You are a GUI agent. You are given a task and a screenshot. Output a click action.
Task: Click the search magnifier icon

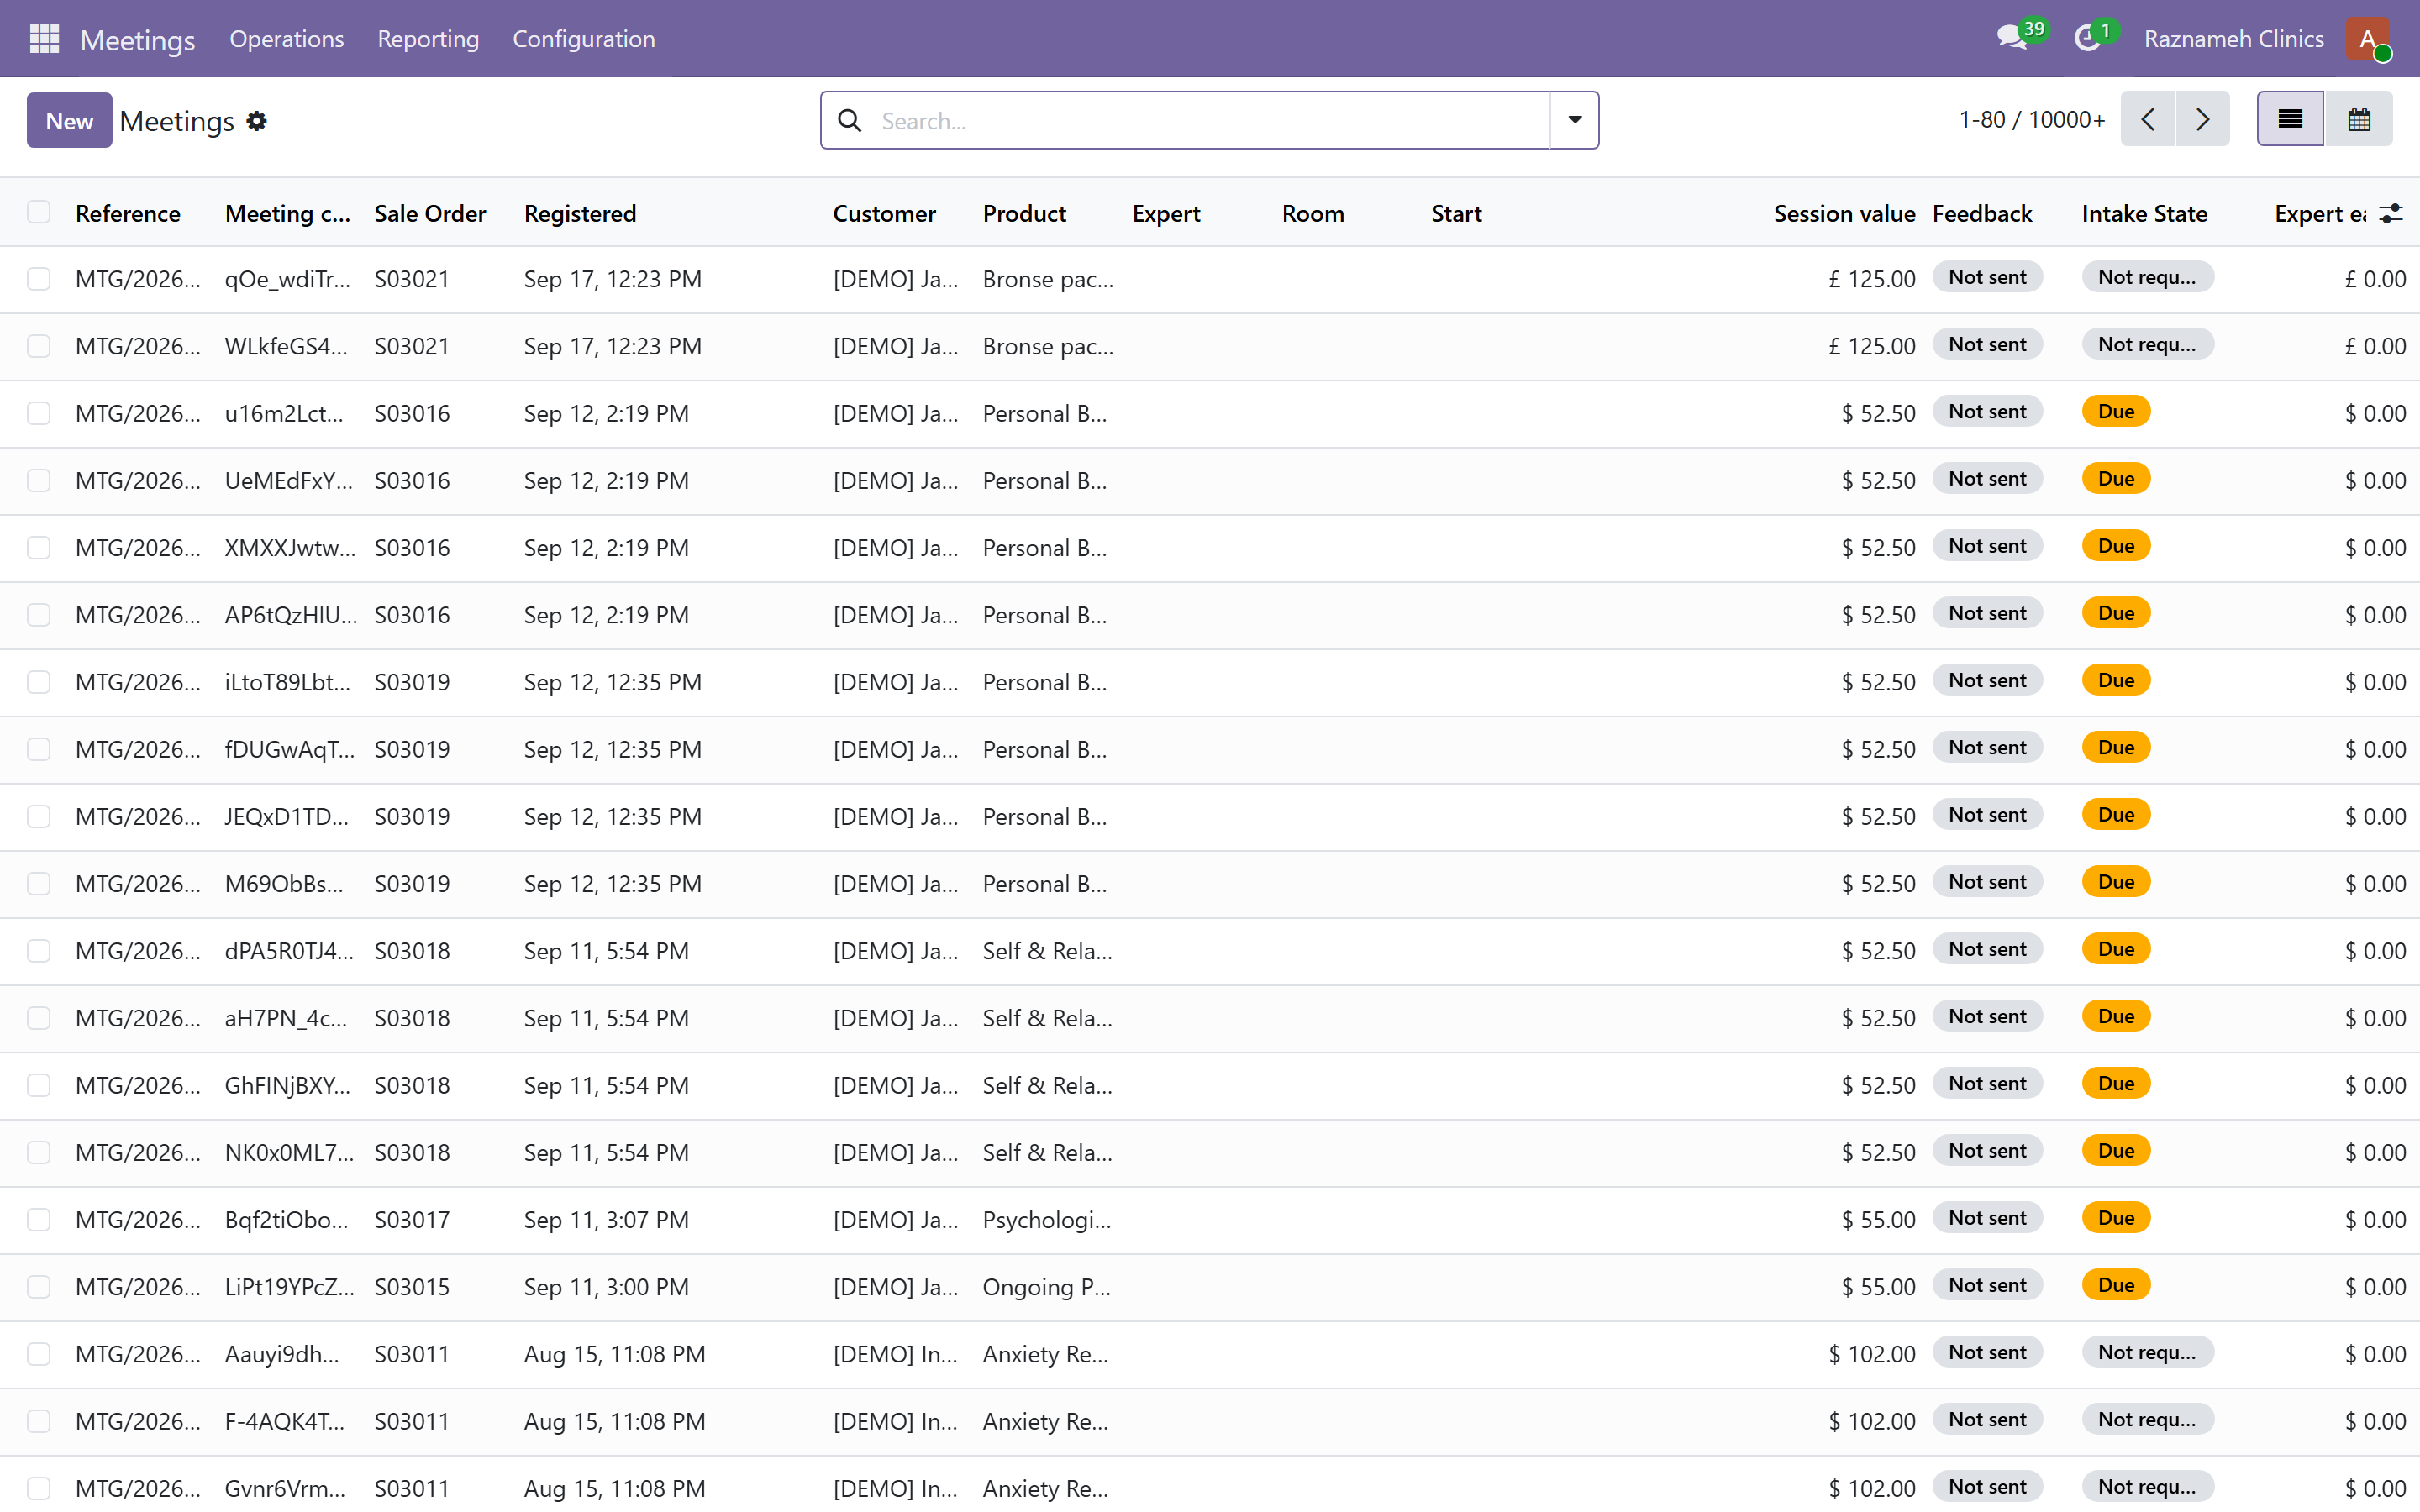849,121
